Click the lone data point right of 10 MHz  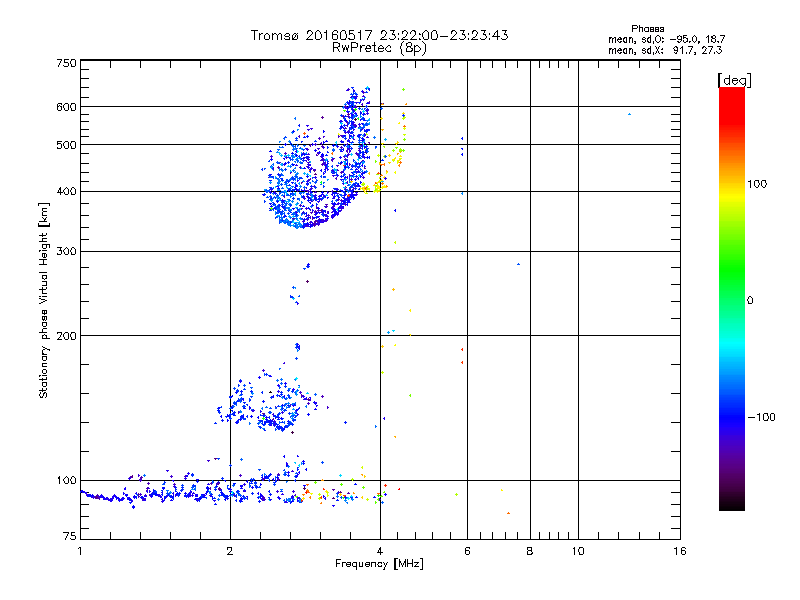coord(630,114)
